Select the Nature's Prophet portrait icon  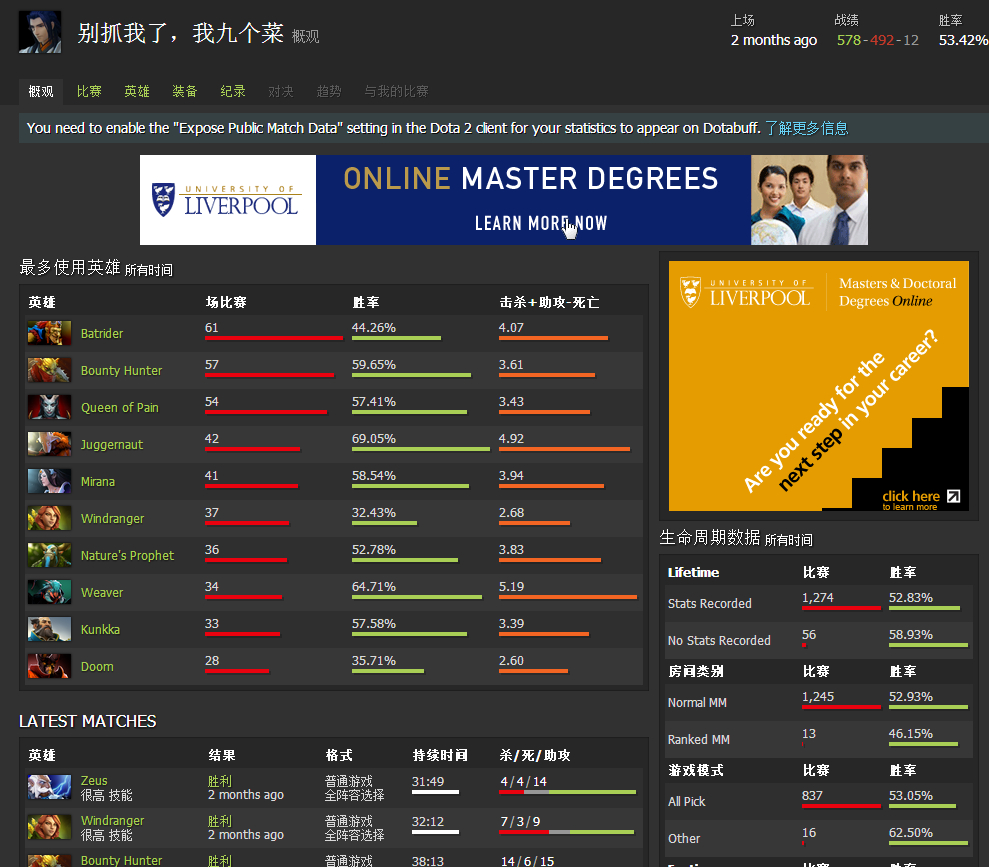(x=49, y=555)
